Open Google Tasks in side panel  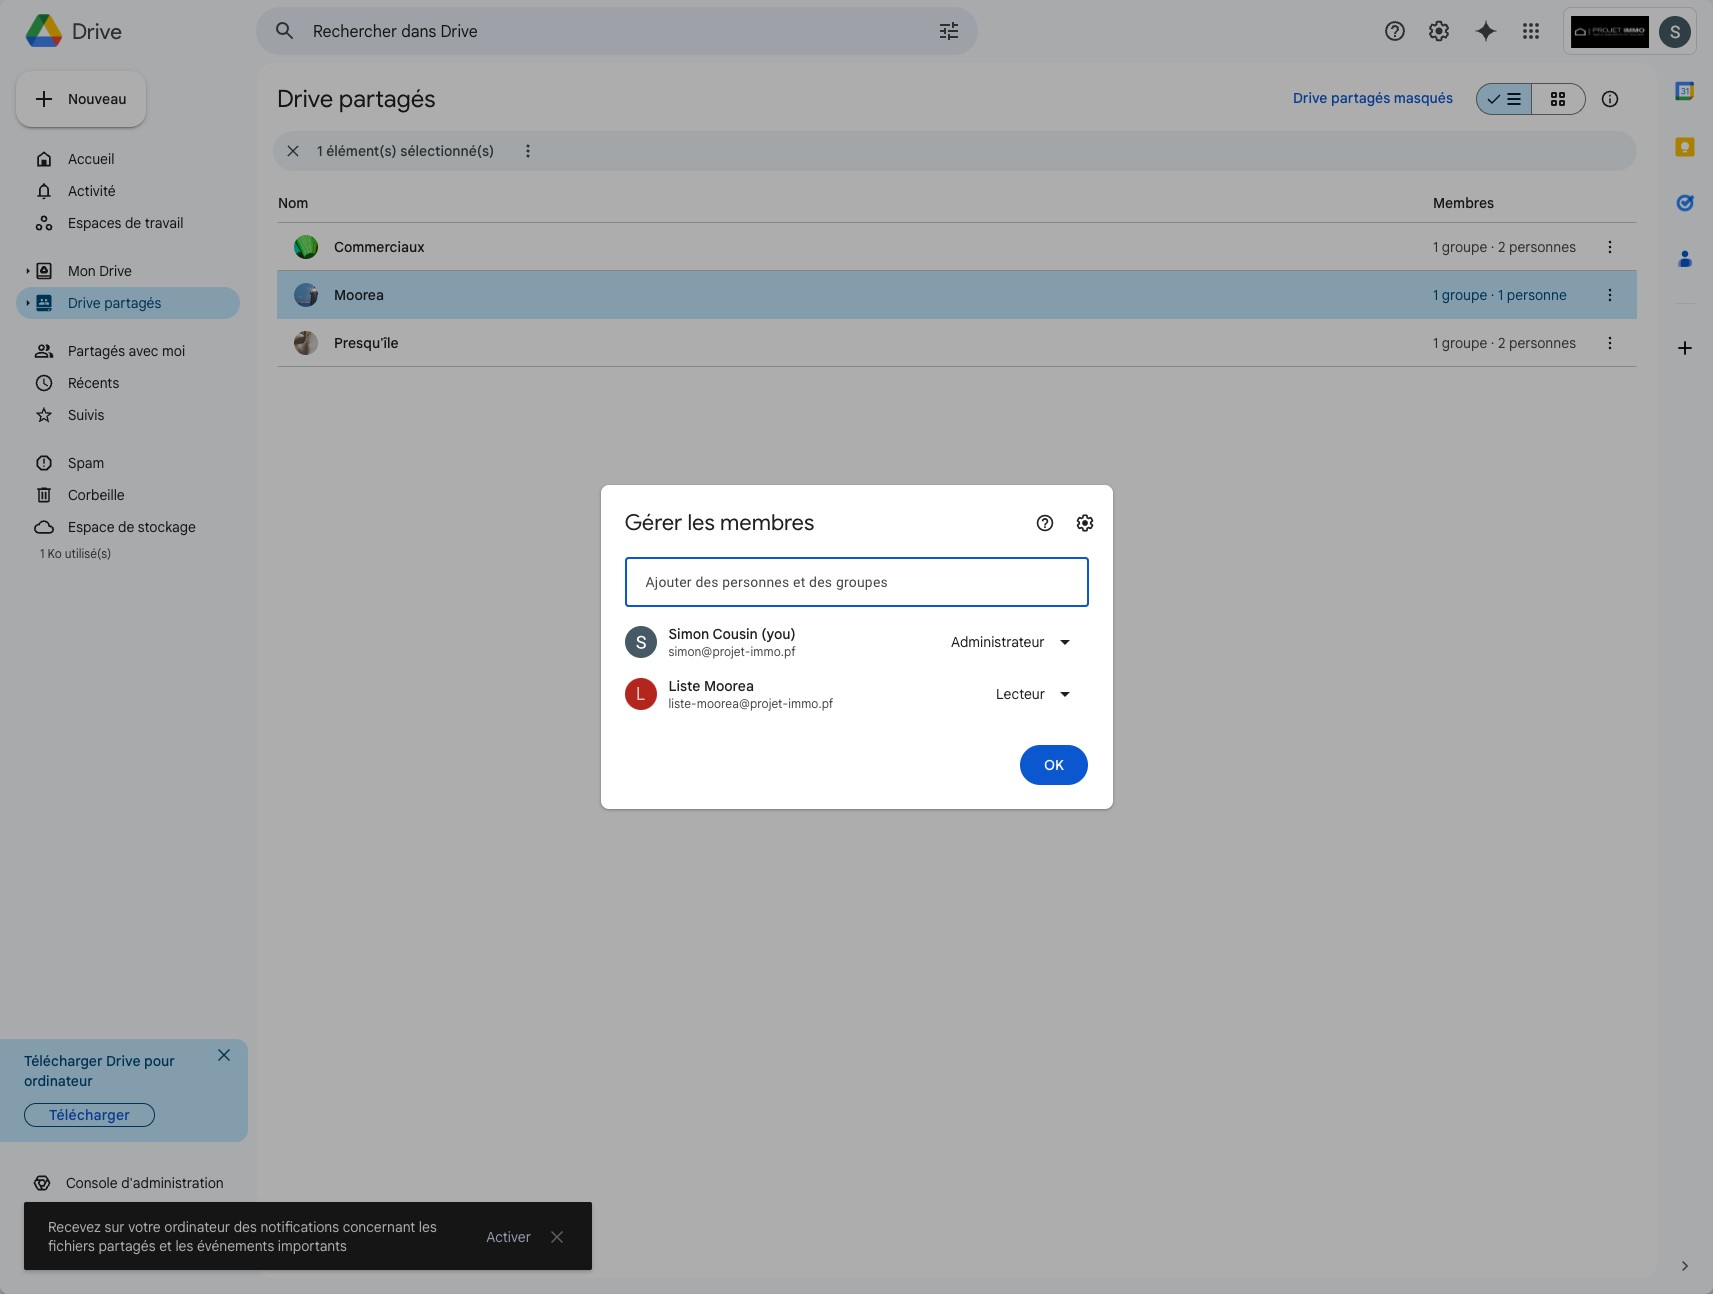(1684, 203)
